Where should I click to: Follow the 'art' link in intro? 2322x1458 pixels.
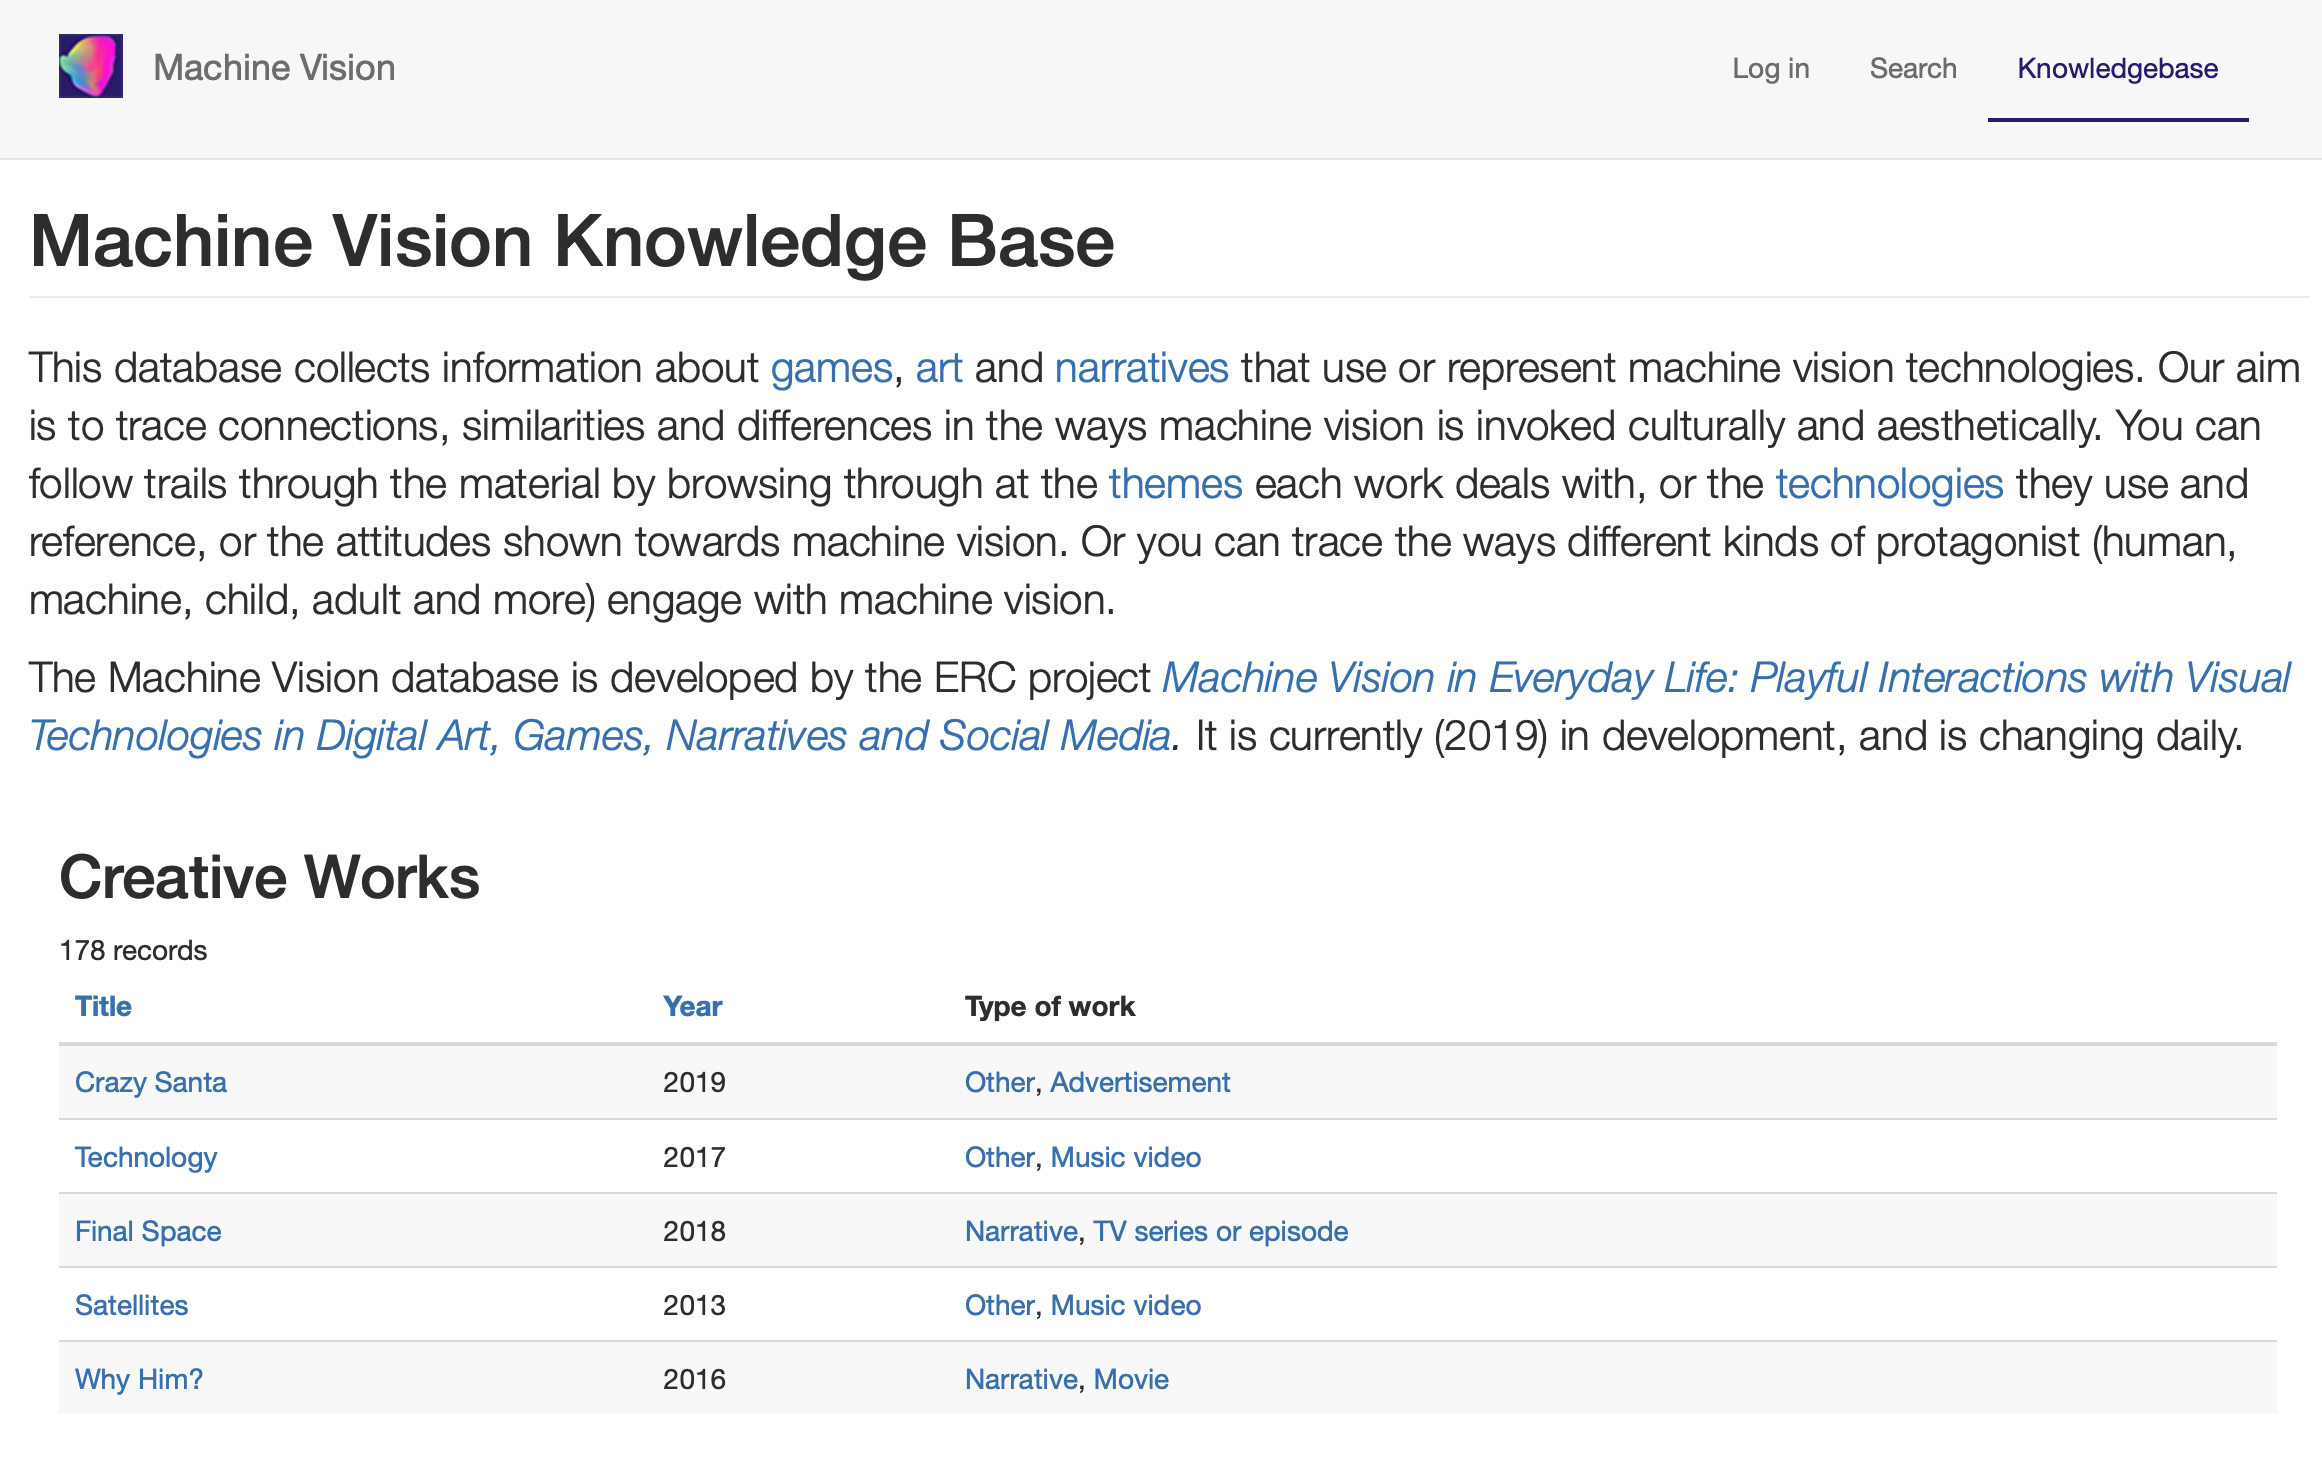[938, 368]
